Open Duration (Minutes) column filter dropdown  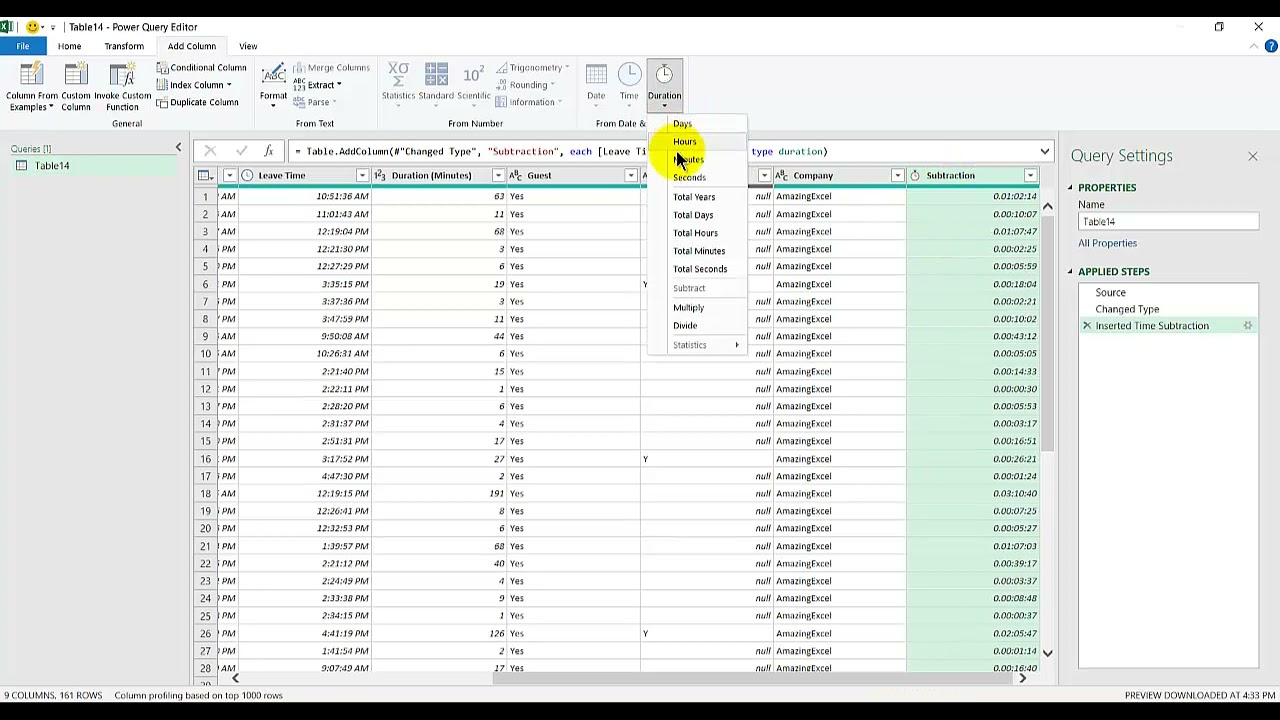498,176
